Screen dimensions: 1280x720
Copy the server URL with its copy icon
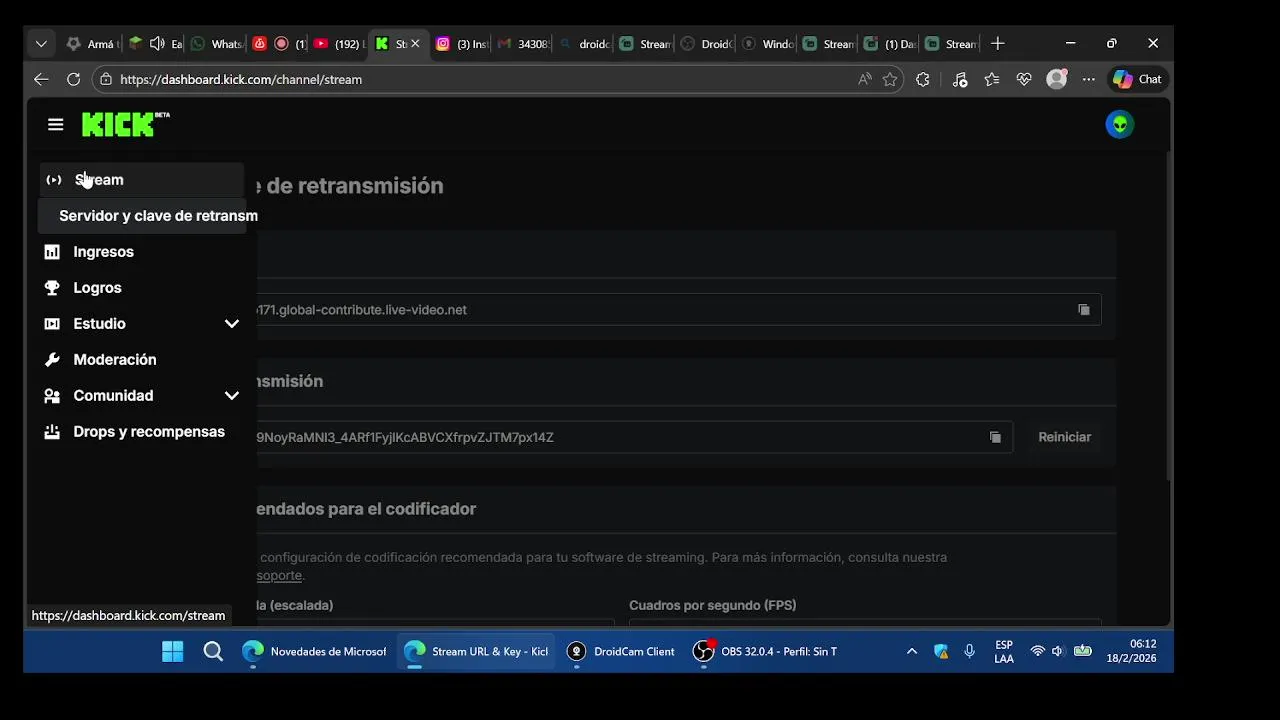[x=1083, y=310]
